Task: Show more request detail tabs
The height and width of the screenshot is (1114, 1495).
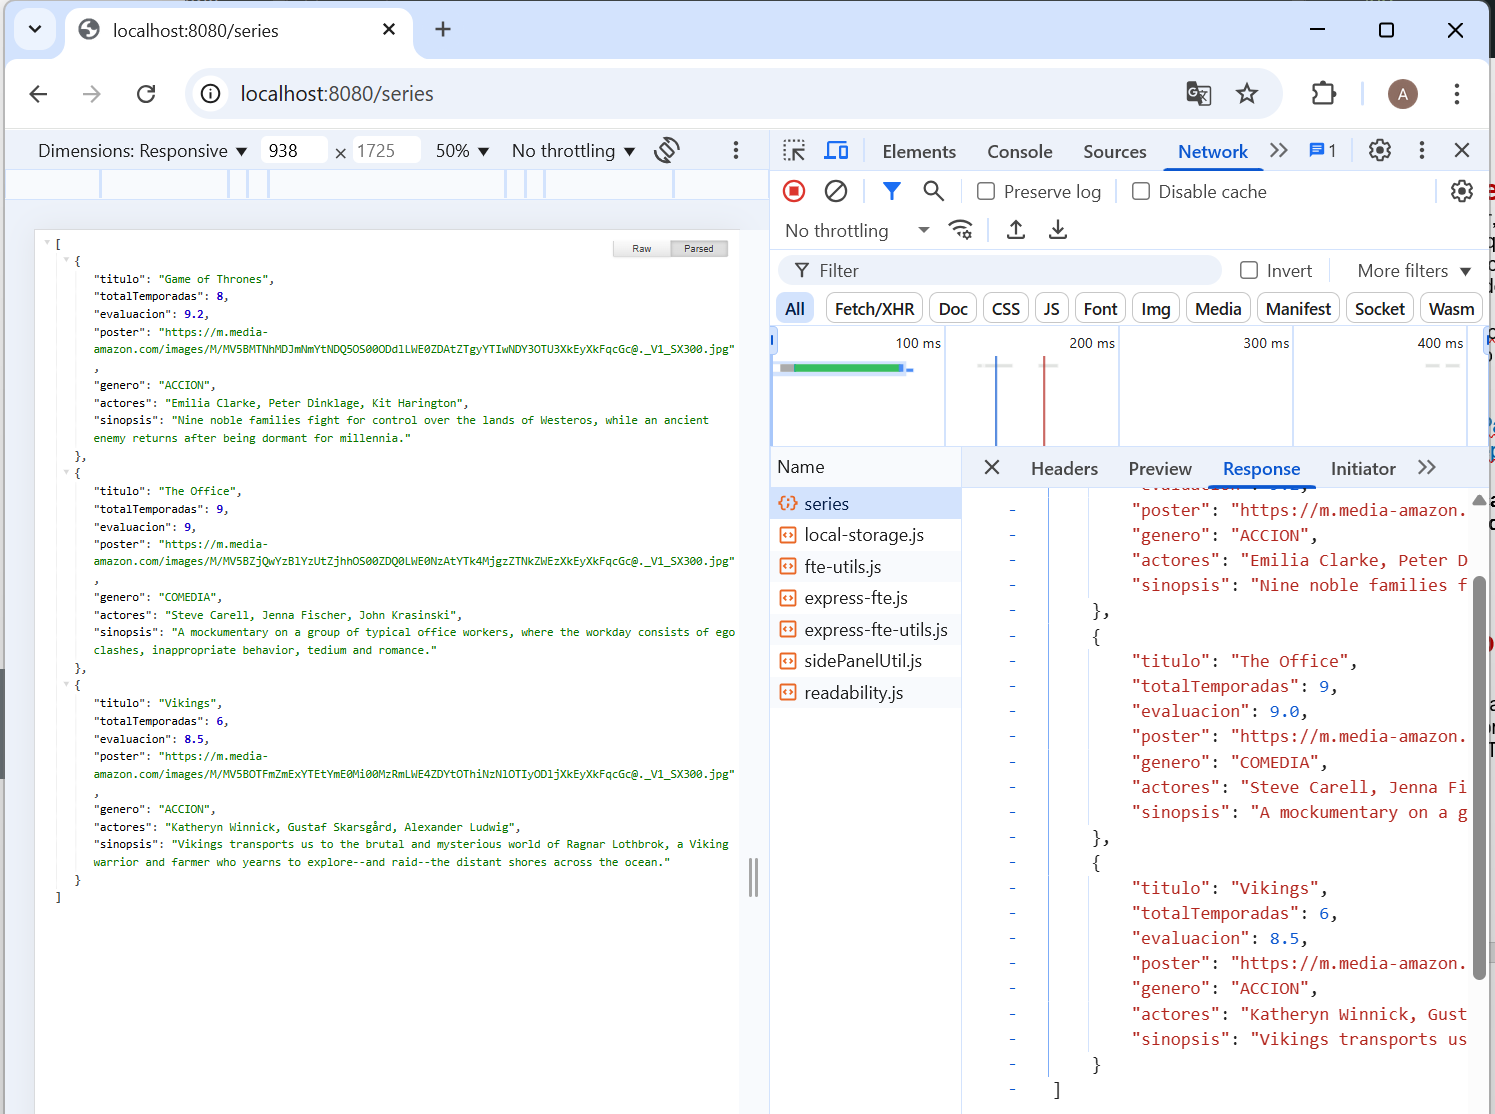Action: (1427, 468)
